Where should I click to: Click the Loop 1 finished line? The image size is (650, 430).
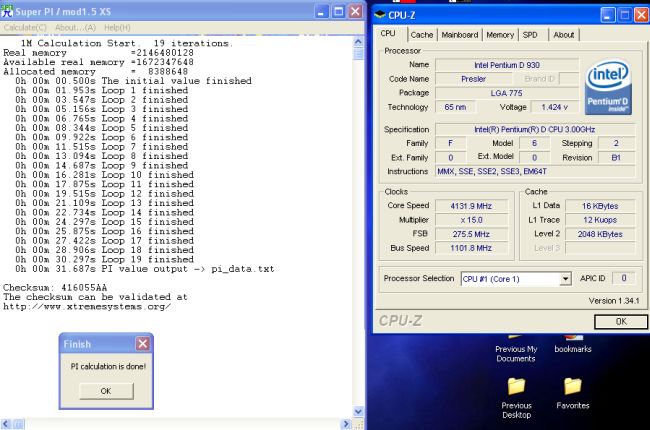point(102,90)
